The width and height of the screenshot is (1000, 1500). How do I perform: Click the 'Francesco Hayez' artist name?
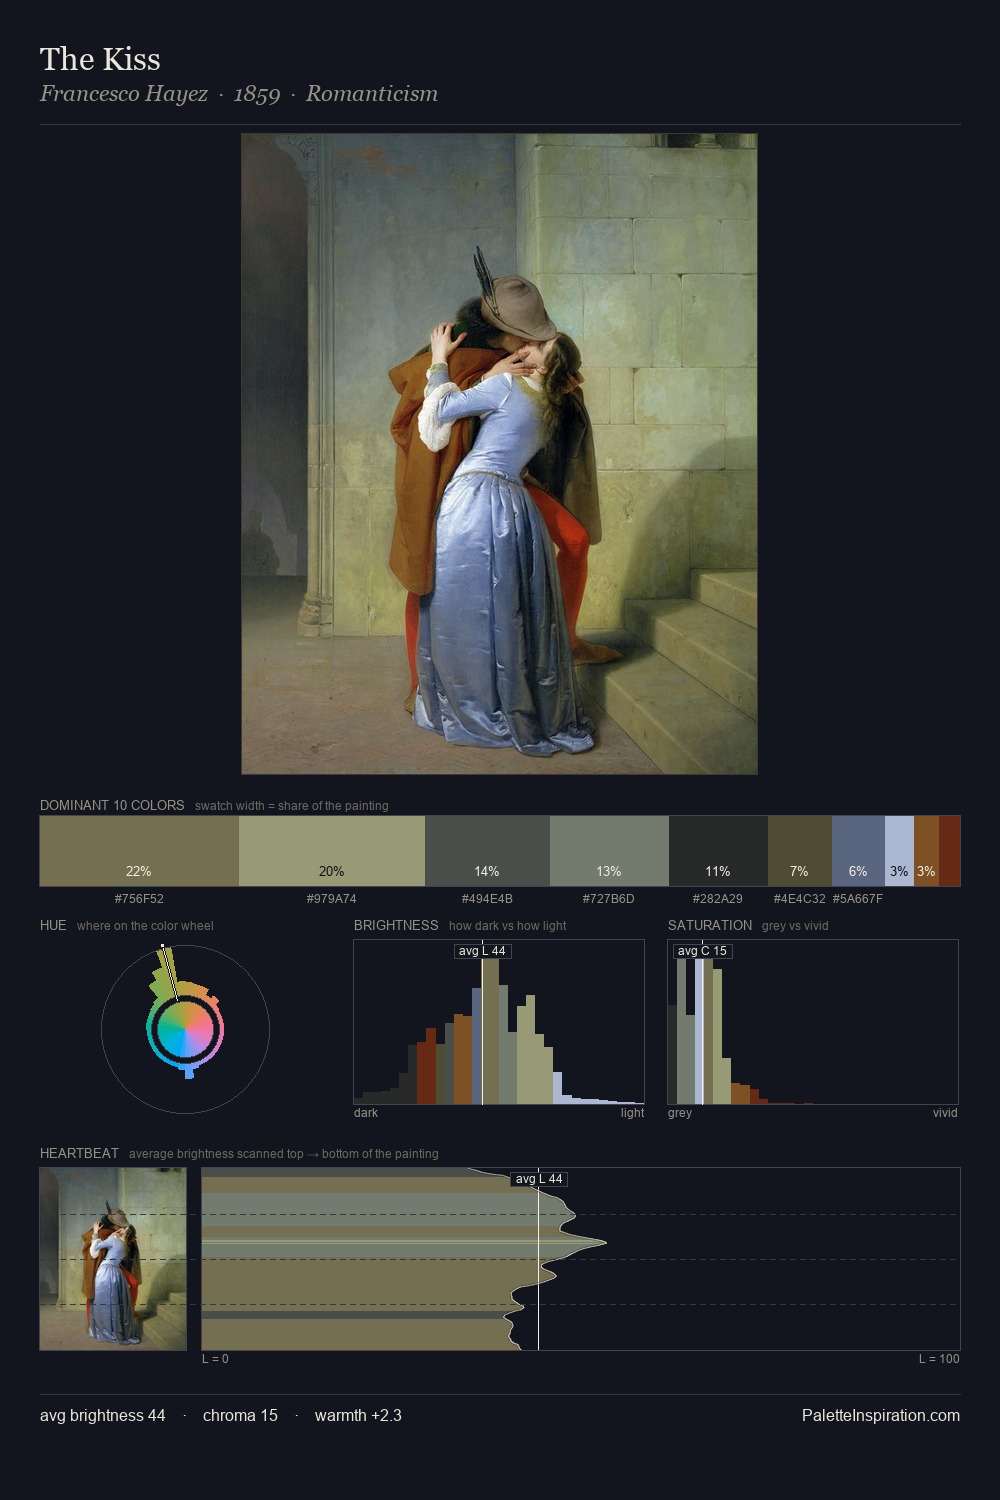(124, 93)
